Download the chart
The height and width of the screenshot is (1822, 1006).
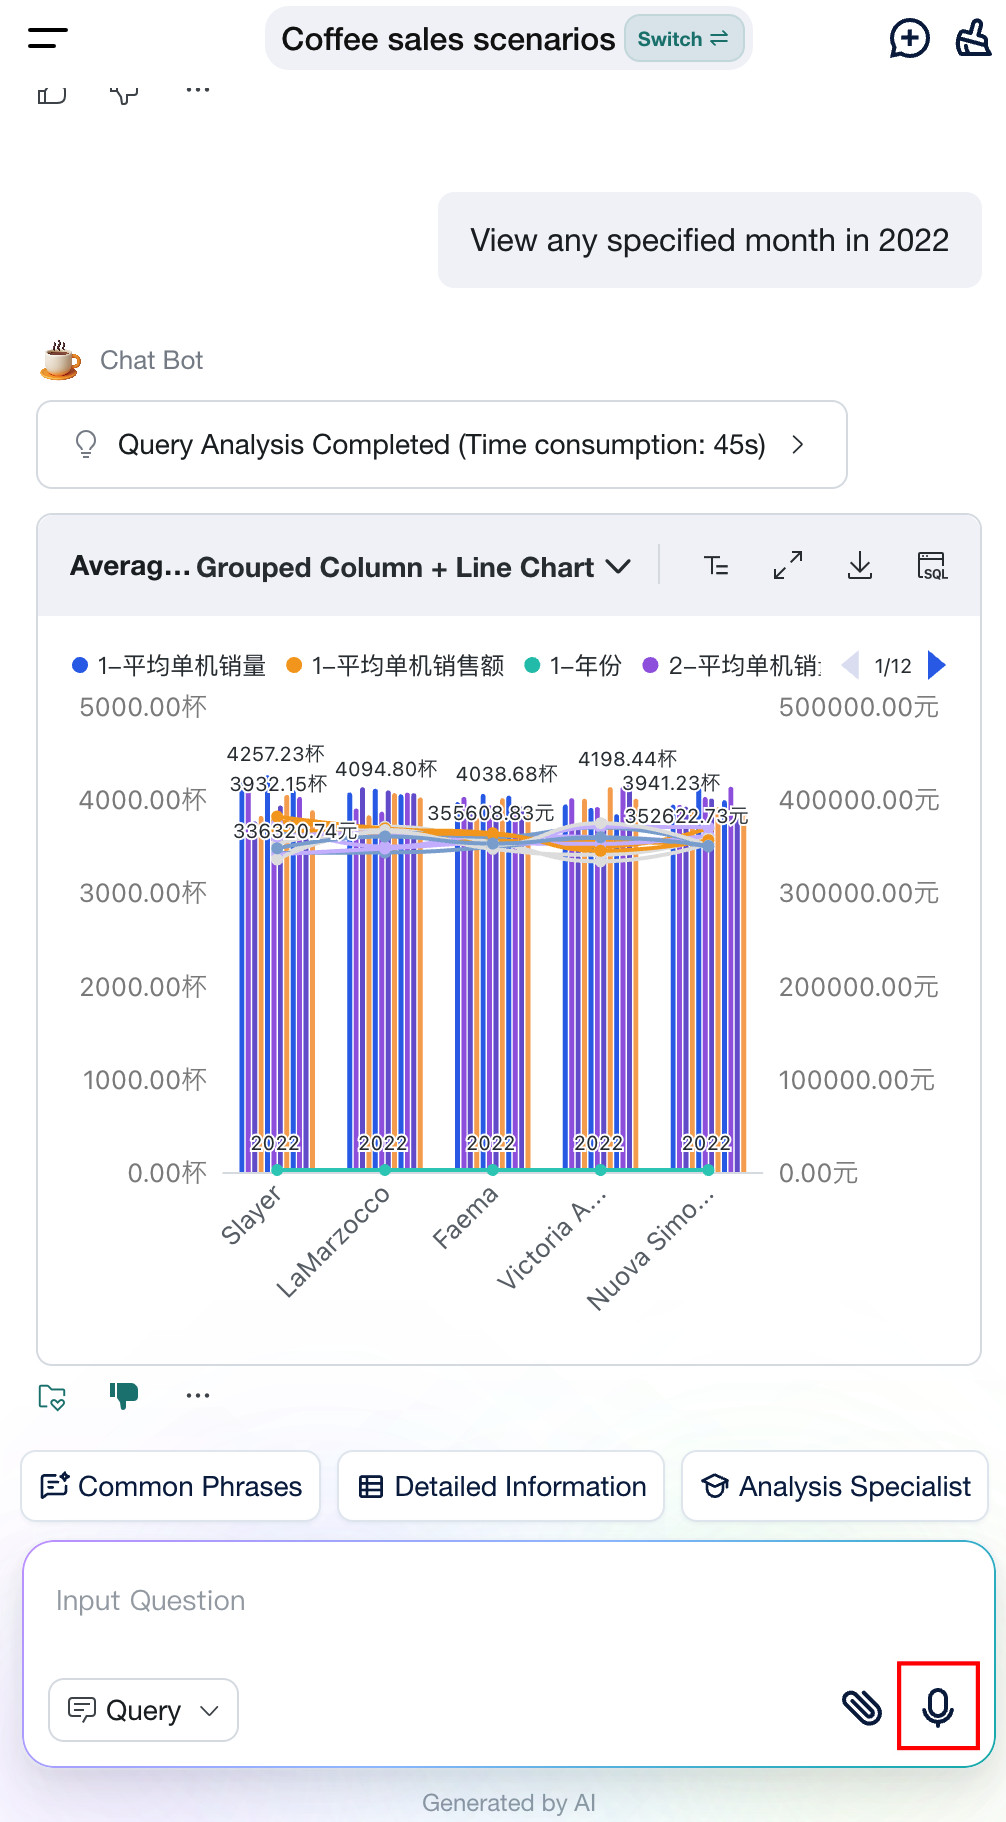click(x=860, y=566)
